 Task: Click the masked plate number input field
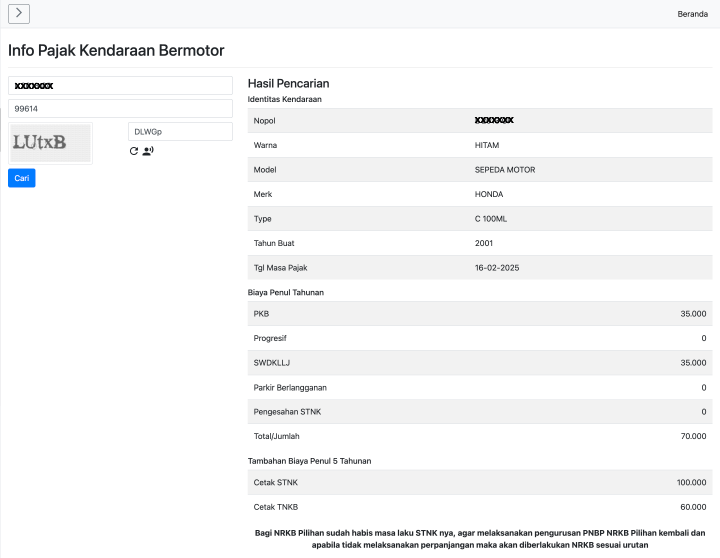pyautogui.click(x=120, y=86)
